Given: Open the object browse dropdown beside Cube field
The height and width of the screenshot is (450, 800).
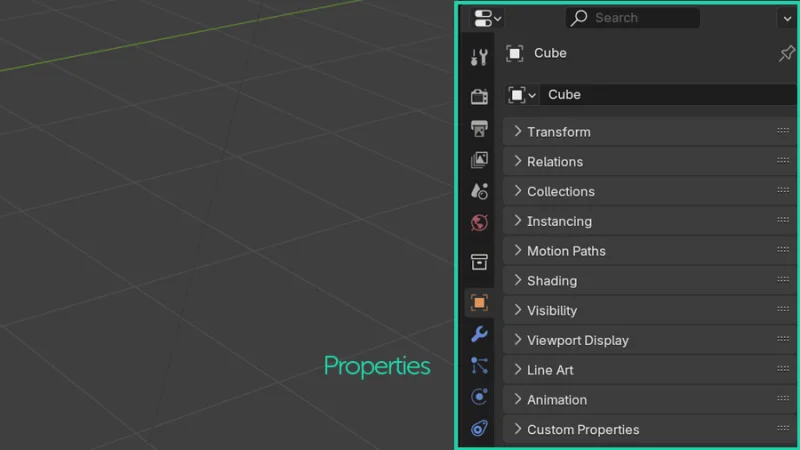Looking at the screenshot, I should click(x=522, y=95).
